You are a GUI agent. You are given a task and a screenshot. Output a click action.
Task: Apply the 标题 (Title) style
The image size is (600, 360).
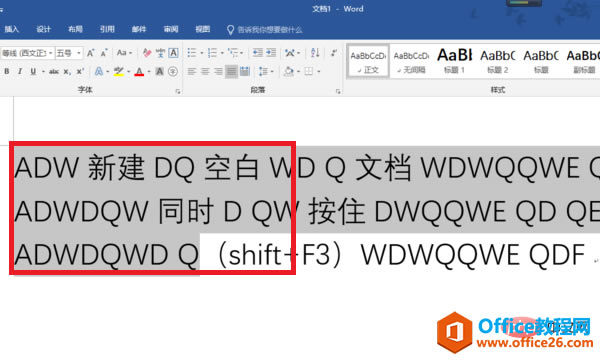541,62
